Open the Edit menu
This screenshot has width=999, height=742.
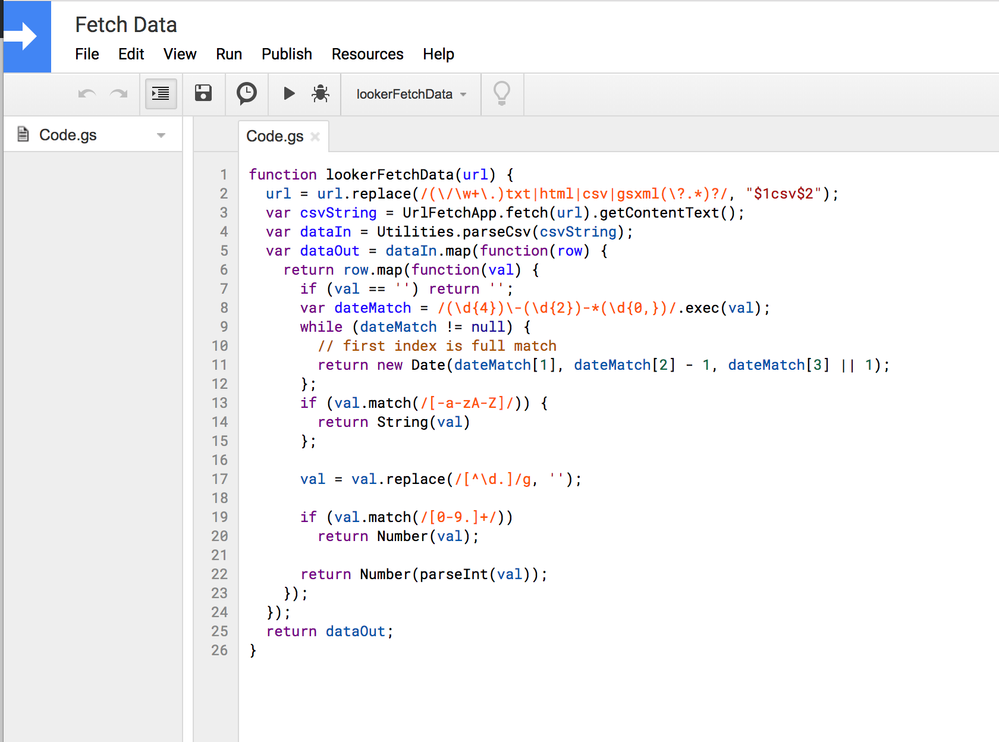click(x=131, y=54)
